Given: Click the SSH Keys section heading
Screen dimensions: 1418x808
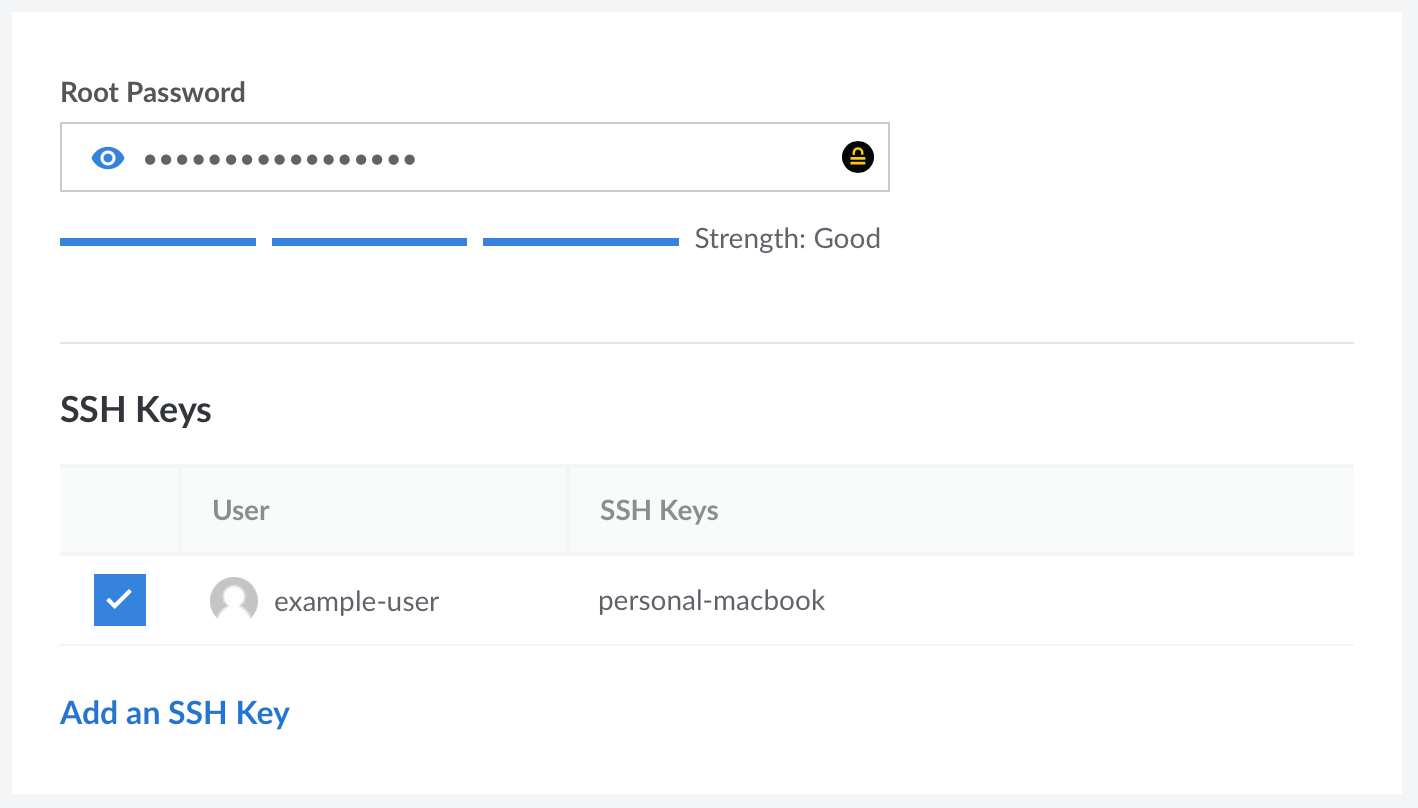Looking at the screenshot, I should pyautogui.click(x=135, y=409).
